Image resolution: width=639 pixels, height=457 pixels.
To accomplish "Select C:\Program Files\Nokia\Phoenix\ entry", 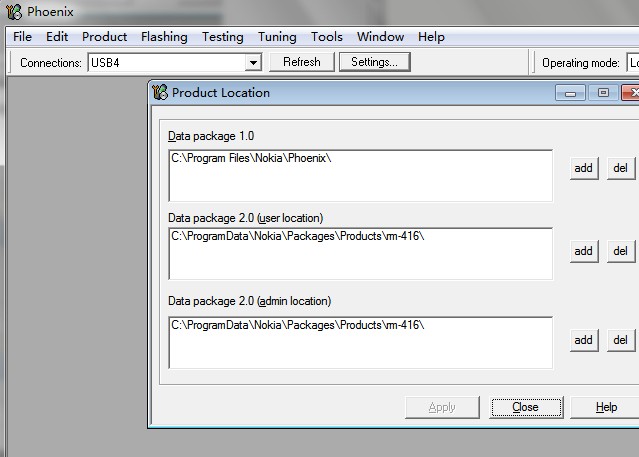I will pos(251,158).
